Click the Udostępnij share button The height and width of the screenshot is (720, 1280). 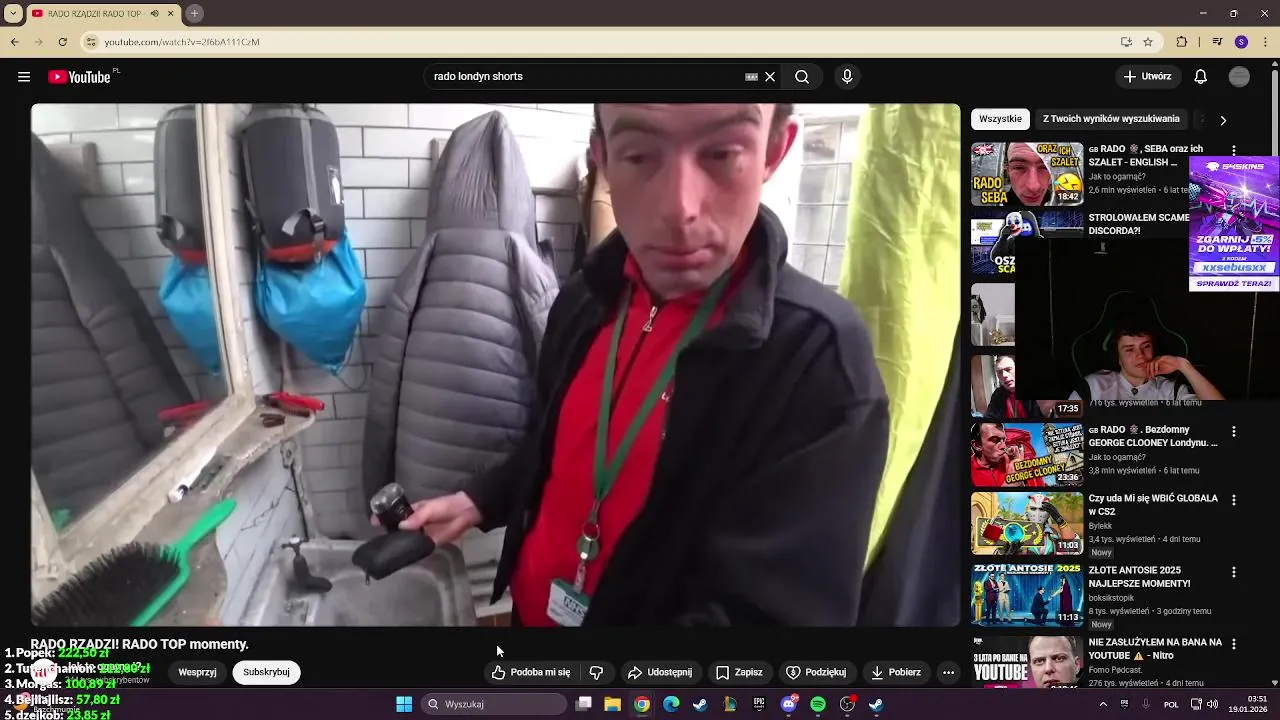659,672
